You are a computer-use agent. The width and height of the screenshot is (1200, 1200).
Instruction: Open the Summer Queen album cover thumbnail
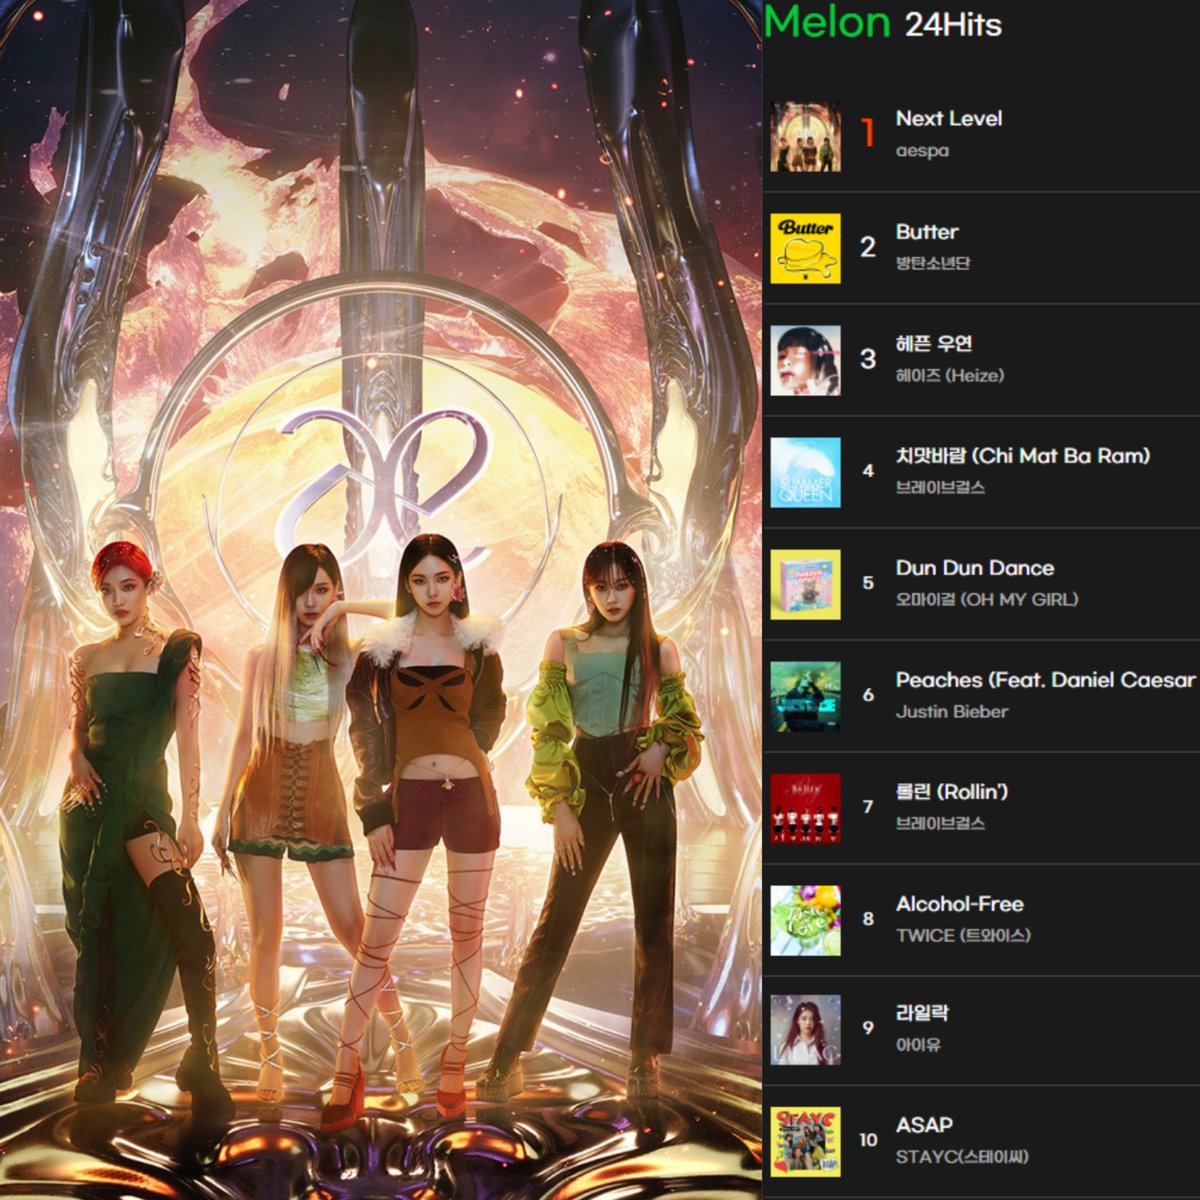click(806, 472)
